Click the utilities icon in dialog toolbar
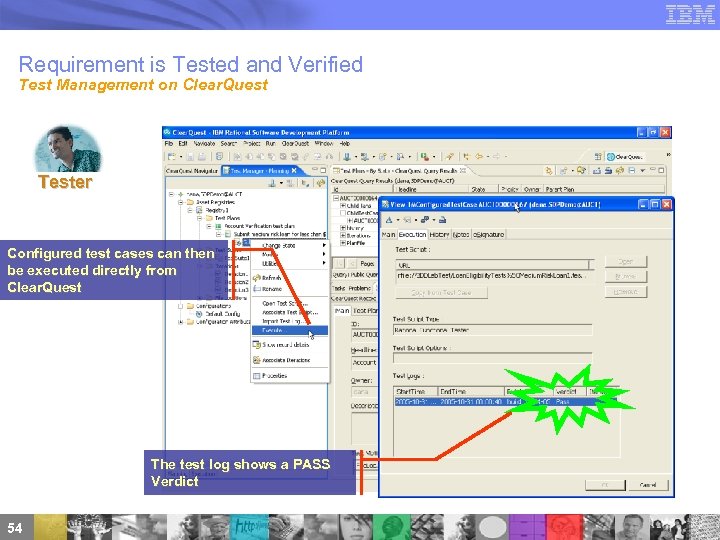This screenshot has width=720, height=540. pyautogui.click(x=425, y=220)
